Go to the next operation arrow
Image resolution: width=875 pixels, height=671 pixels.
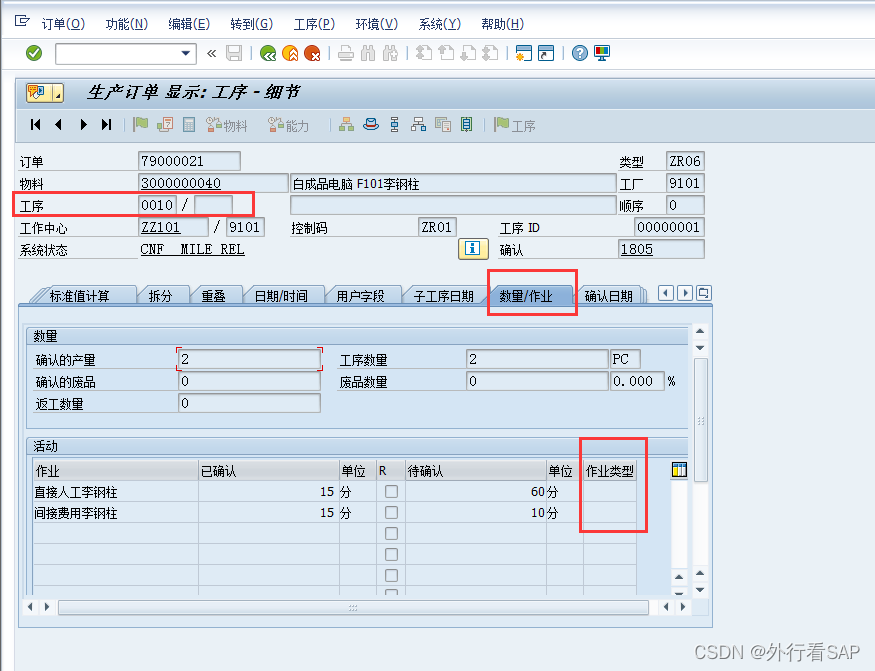[83, 124]
